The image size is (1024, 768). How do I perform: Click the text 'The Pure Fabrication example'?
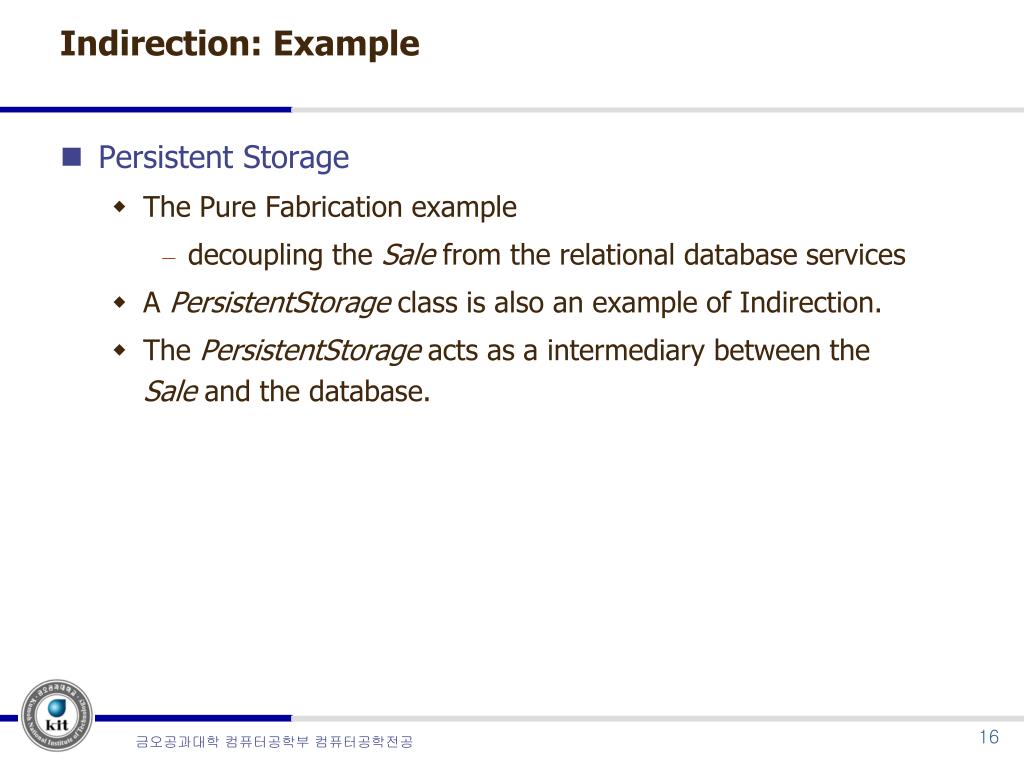pyautogui.click(x=330, y=208)
